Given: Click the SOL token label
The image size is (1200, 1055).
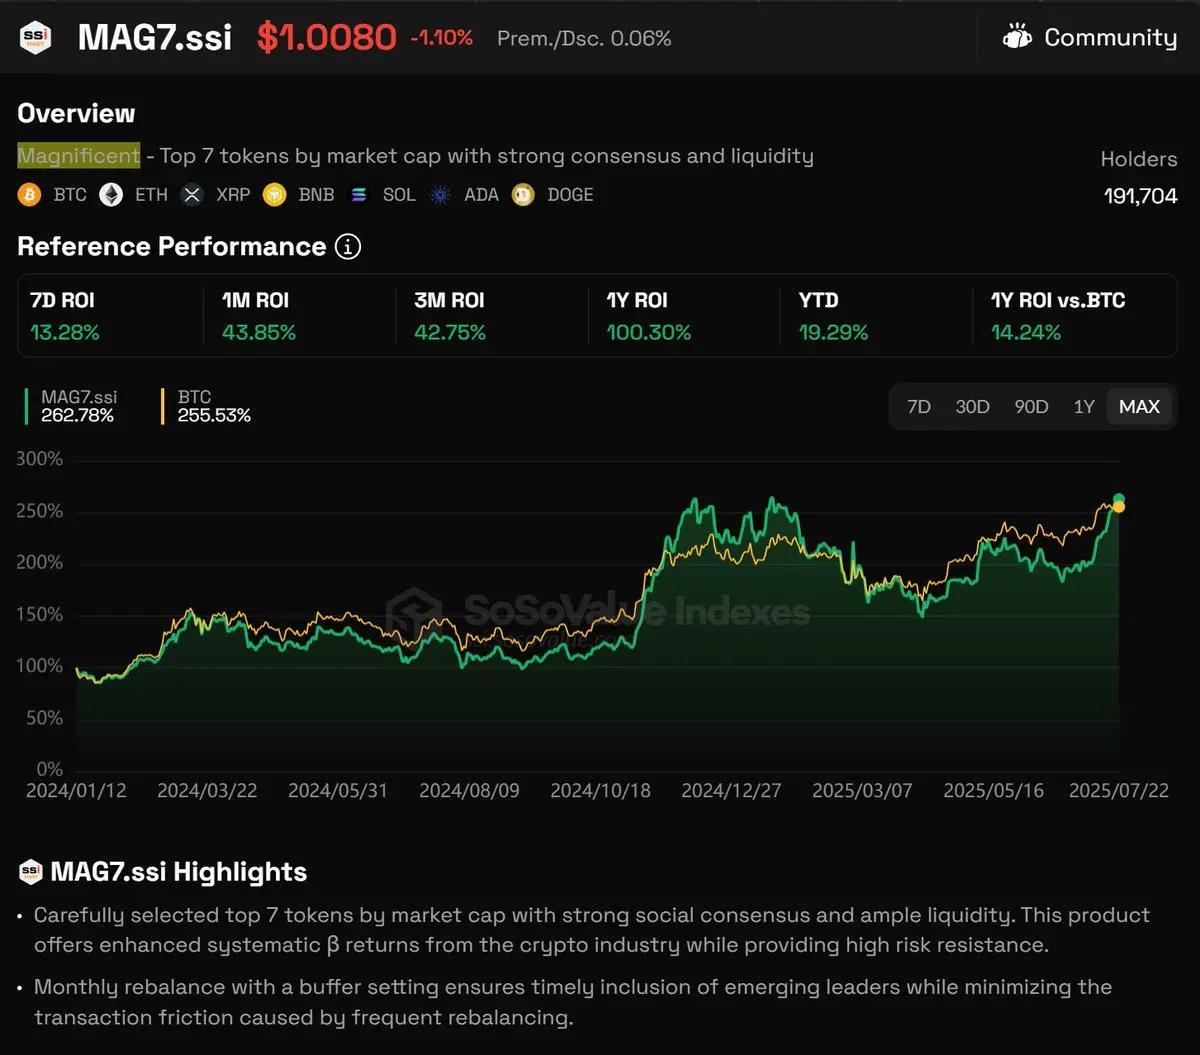Looking at the screenshot, I should click(x=399, y=195).
